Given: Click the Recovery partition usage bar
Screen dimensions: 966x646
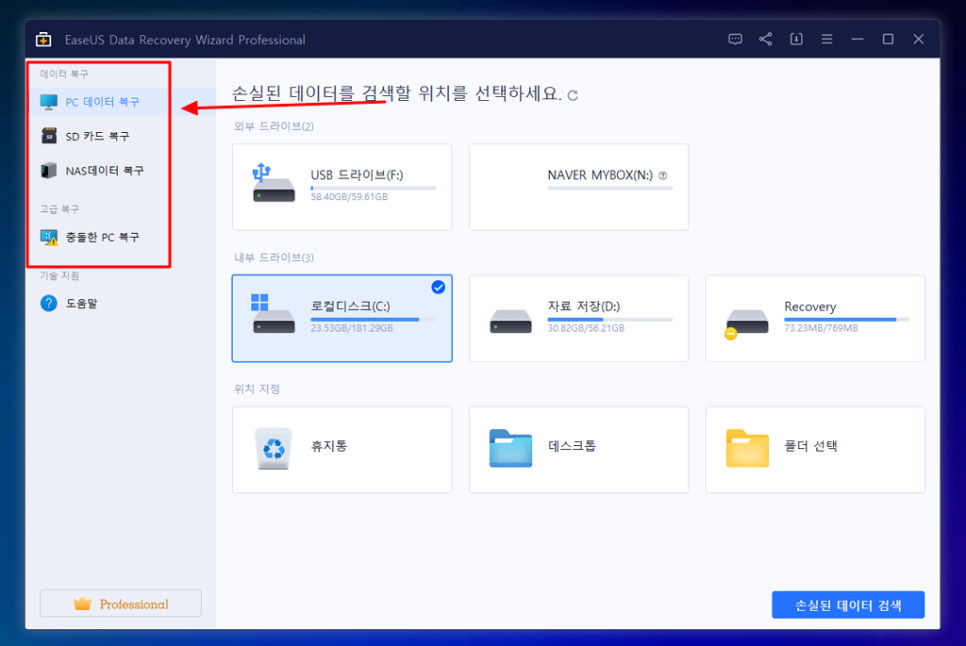Looking at the screenshot, I should coord(846,320).
